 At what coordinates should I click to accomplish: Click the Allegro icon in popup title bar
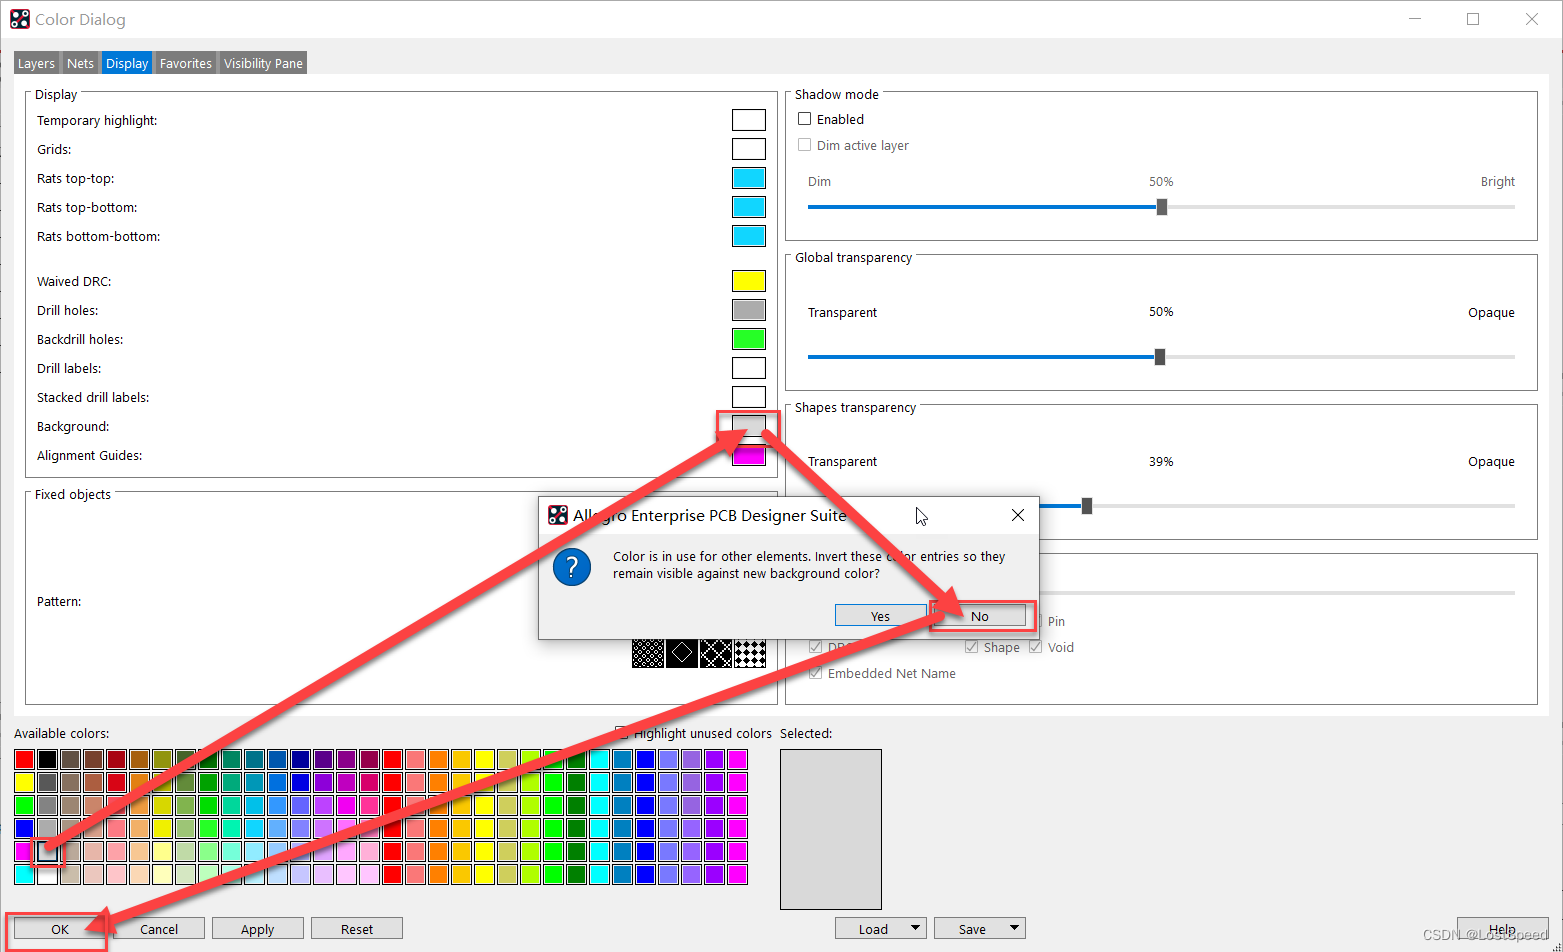point(558,515)
